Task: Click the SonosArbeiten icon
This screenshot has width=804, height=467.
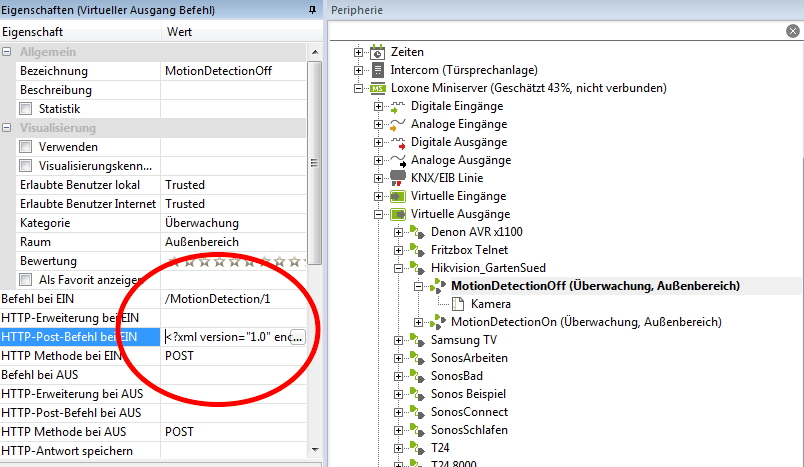Action: [x=417, y=358]
